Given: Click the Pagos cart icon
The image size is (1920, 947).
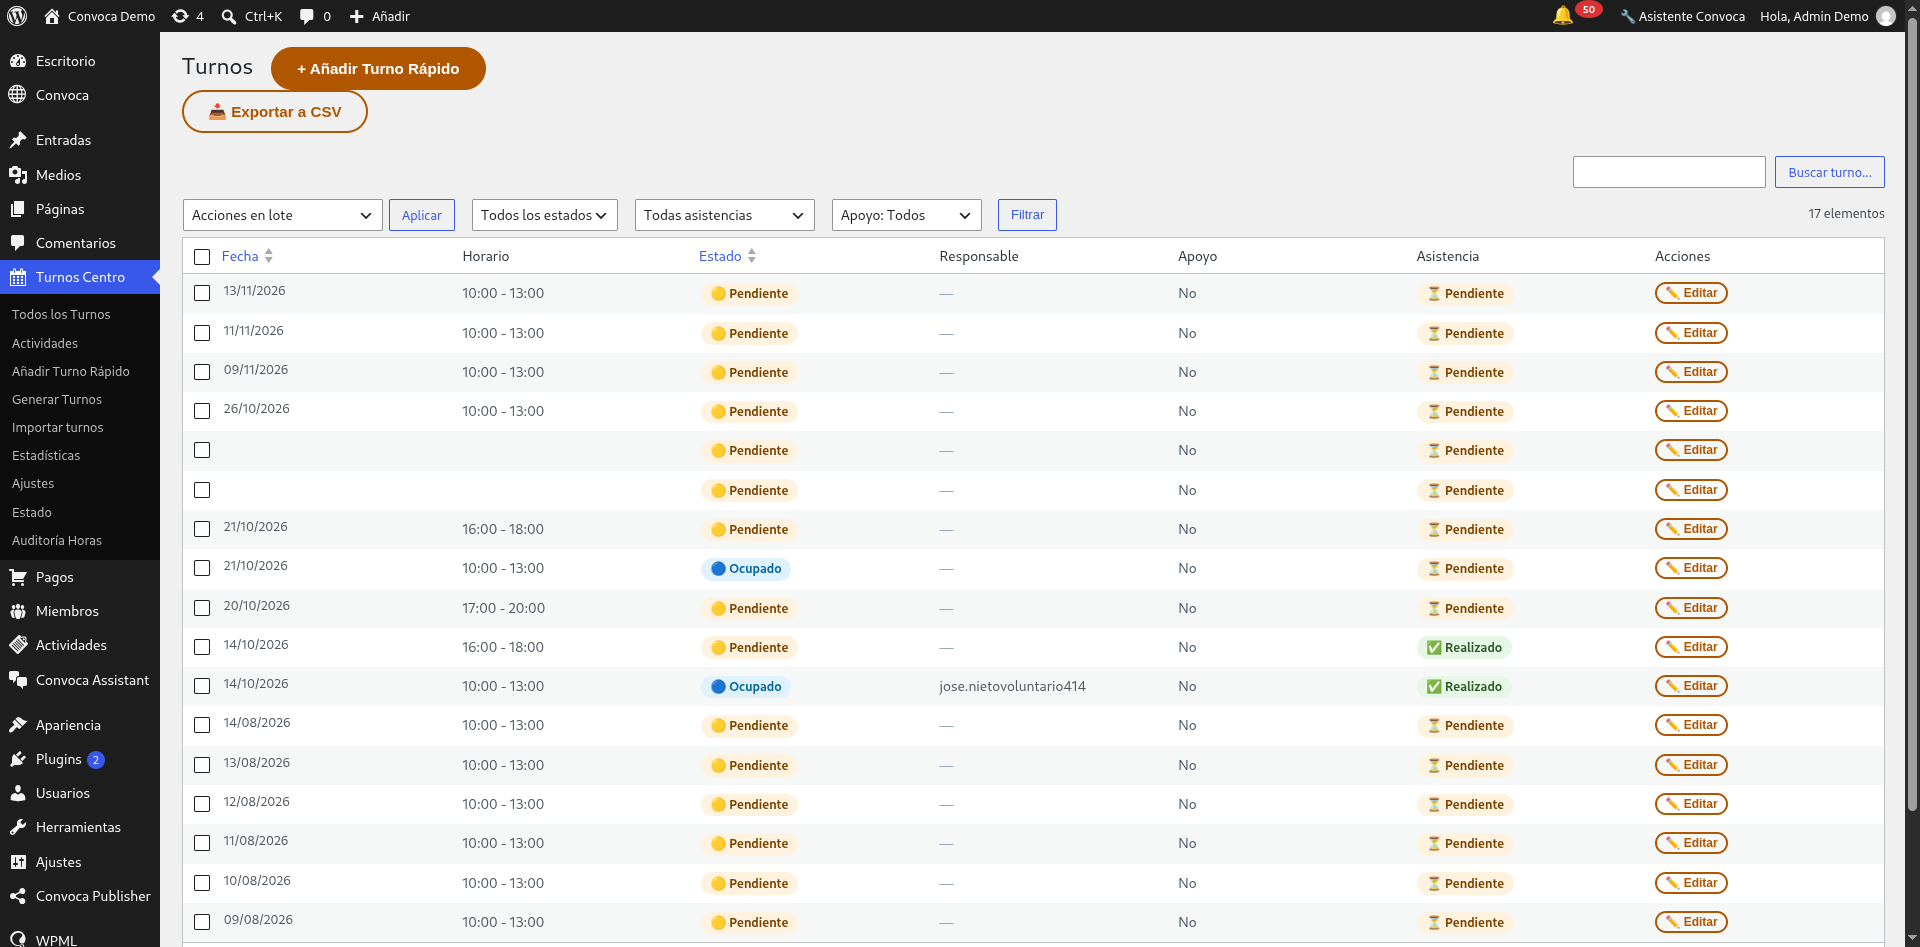Looking at the screenshot, I should click(x=18, y=577).
